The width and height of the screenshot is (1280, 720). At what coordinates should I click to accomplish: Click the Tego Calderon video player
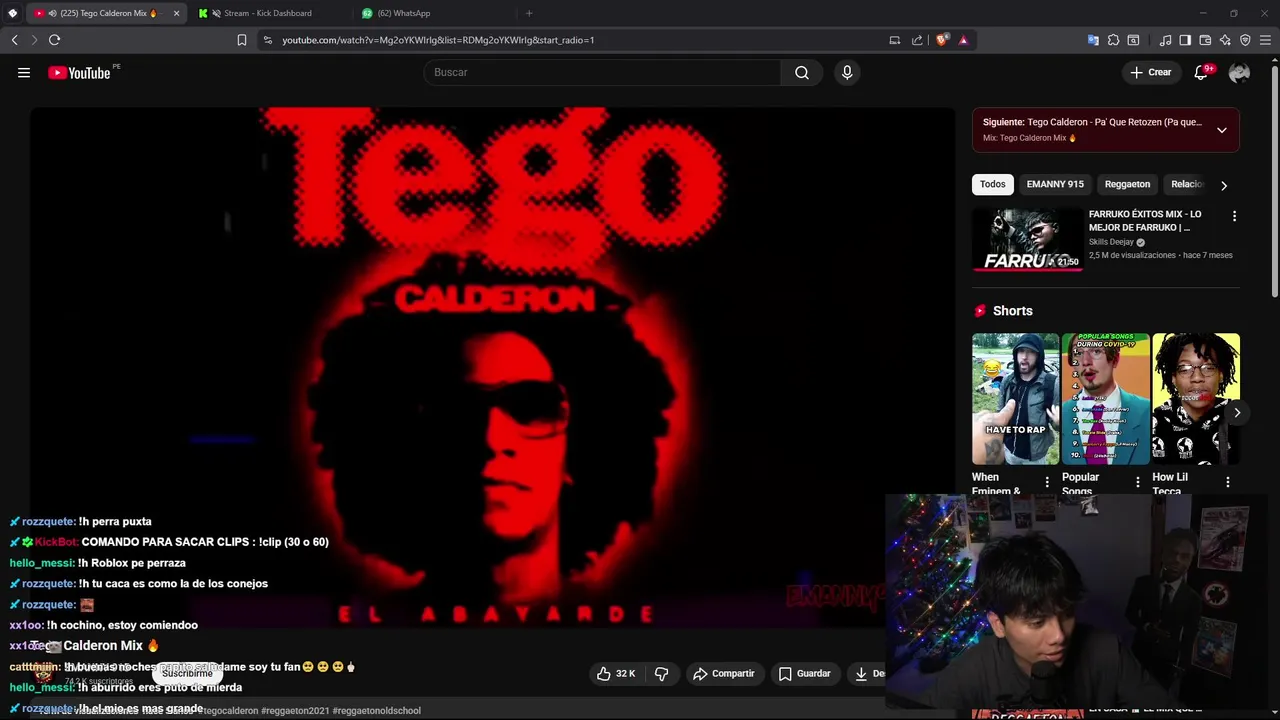point(492,368)
